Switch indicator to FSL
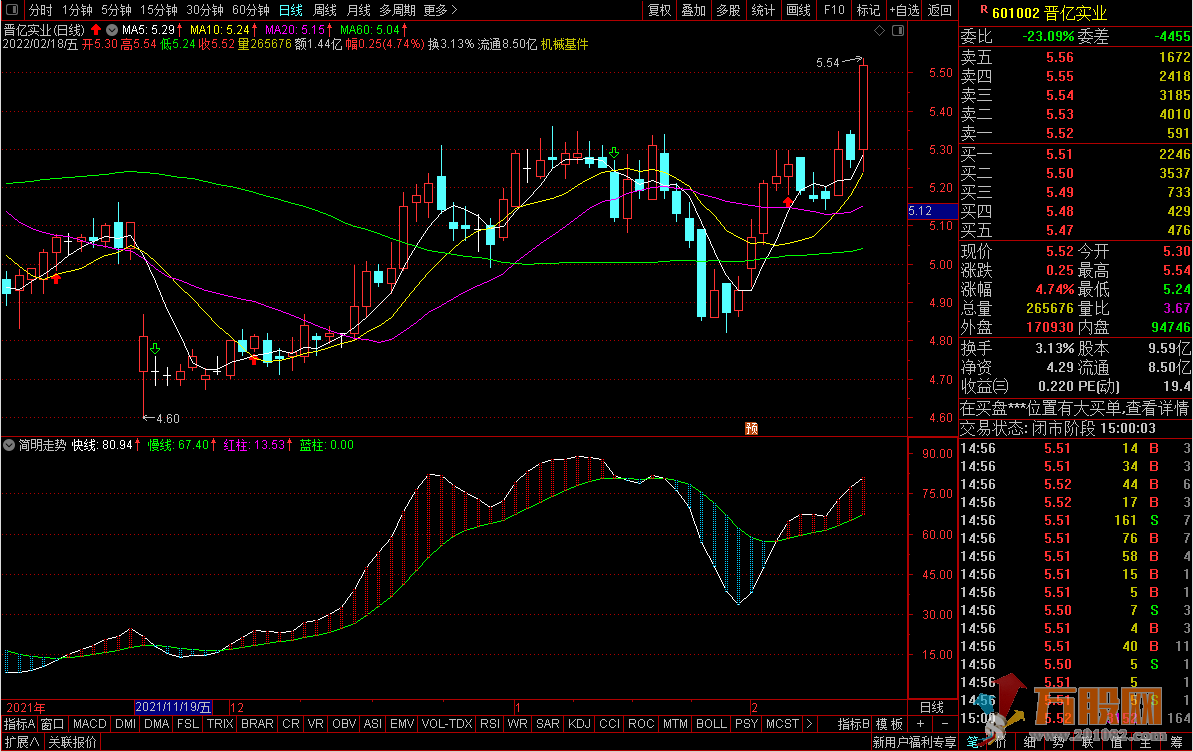 tap(188, 724)
